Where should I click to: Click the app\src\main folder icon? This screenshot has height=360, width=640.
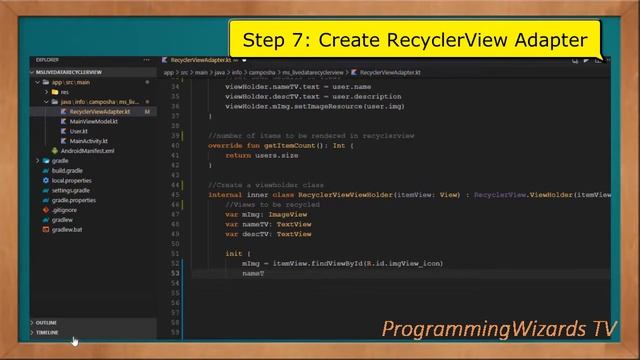46,82
